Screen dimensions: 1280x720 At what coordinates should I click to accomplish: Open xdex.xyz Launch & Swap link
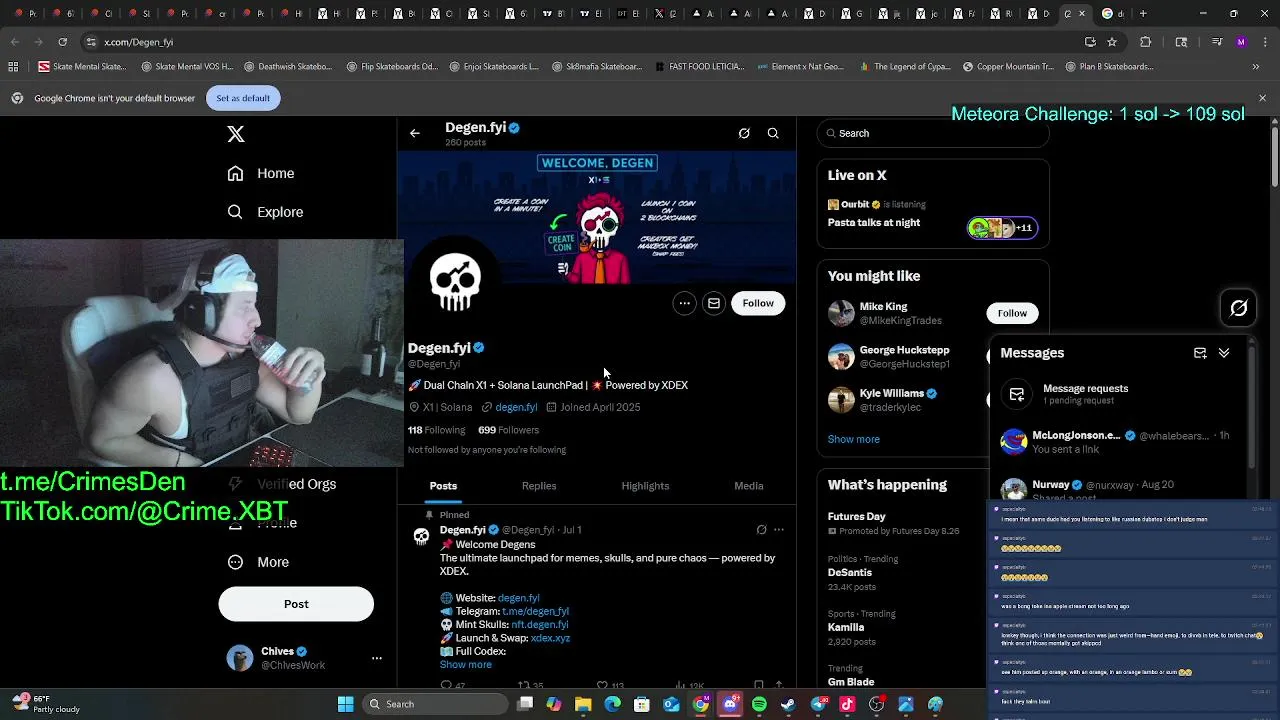550,638
